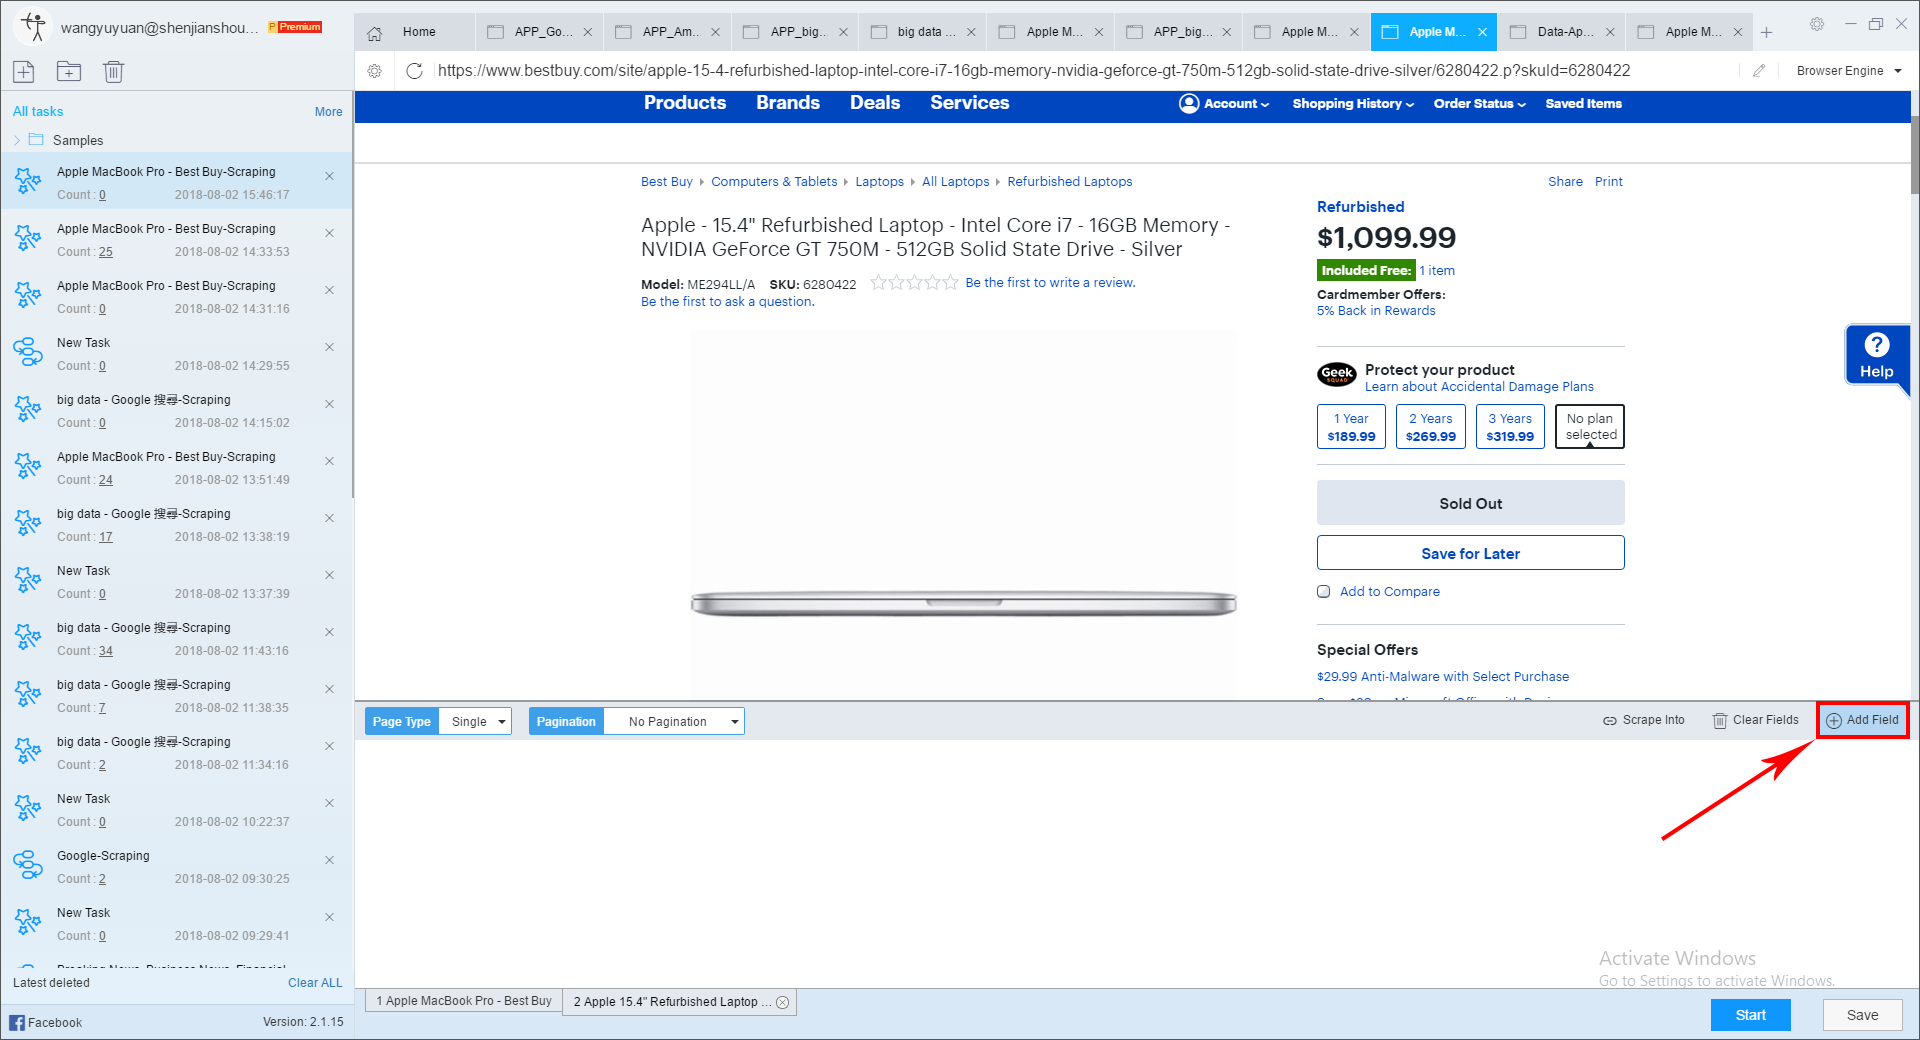This screenshot has height=1040, width=1920.
Task: Click the Scrape Into link icon
Action: (x=1610, y=721)
